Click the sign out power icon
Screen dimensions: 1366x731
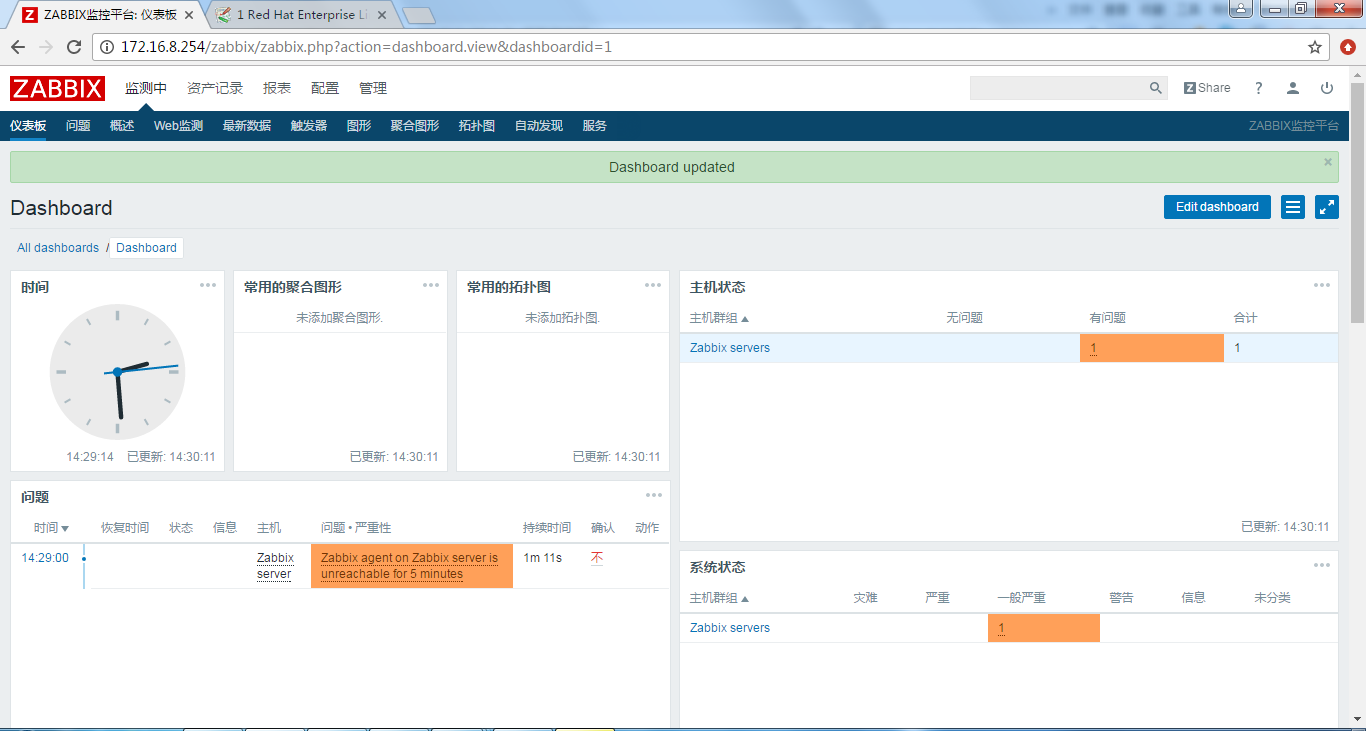pyautogui.click(x=1327, y=88)
